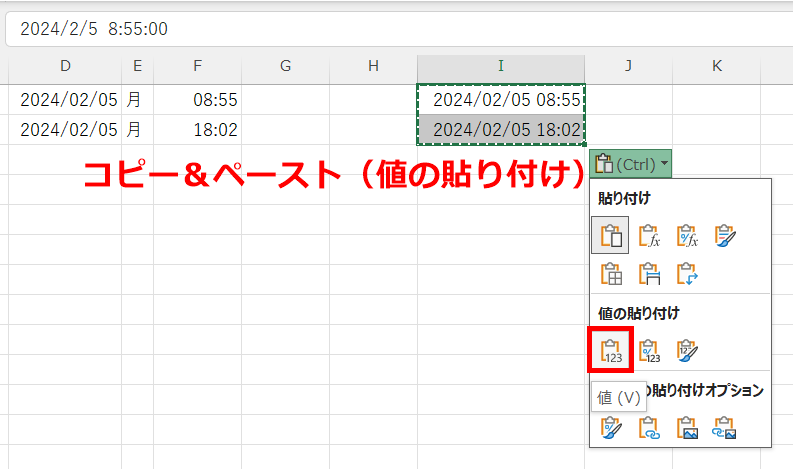Image resolution: width=793 pixels, height=469 pixels.
Task: Click the Transpose paste icon
Action: [x=687, y=273]
